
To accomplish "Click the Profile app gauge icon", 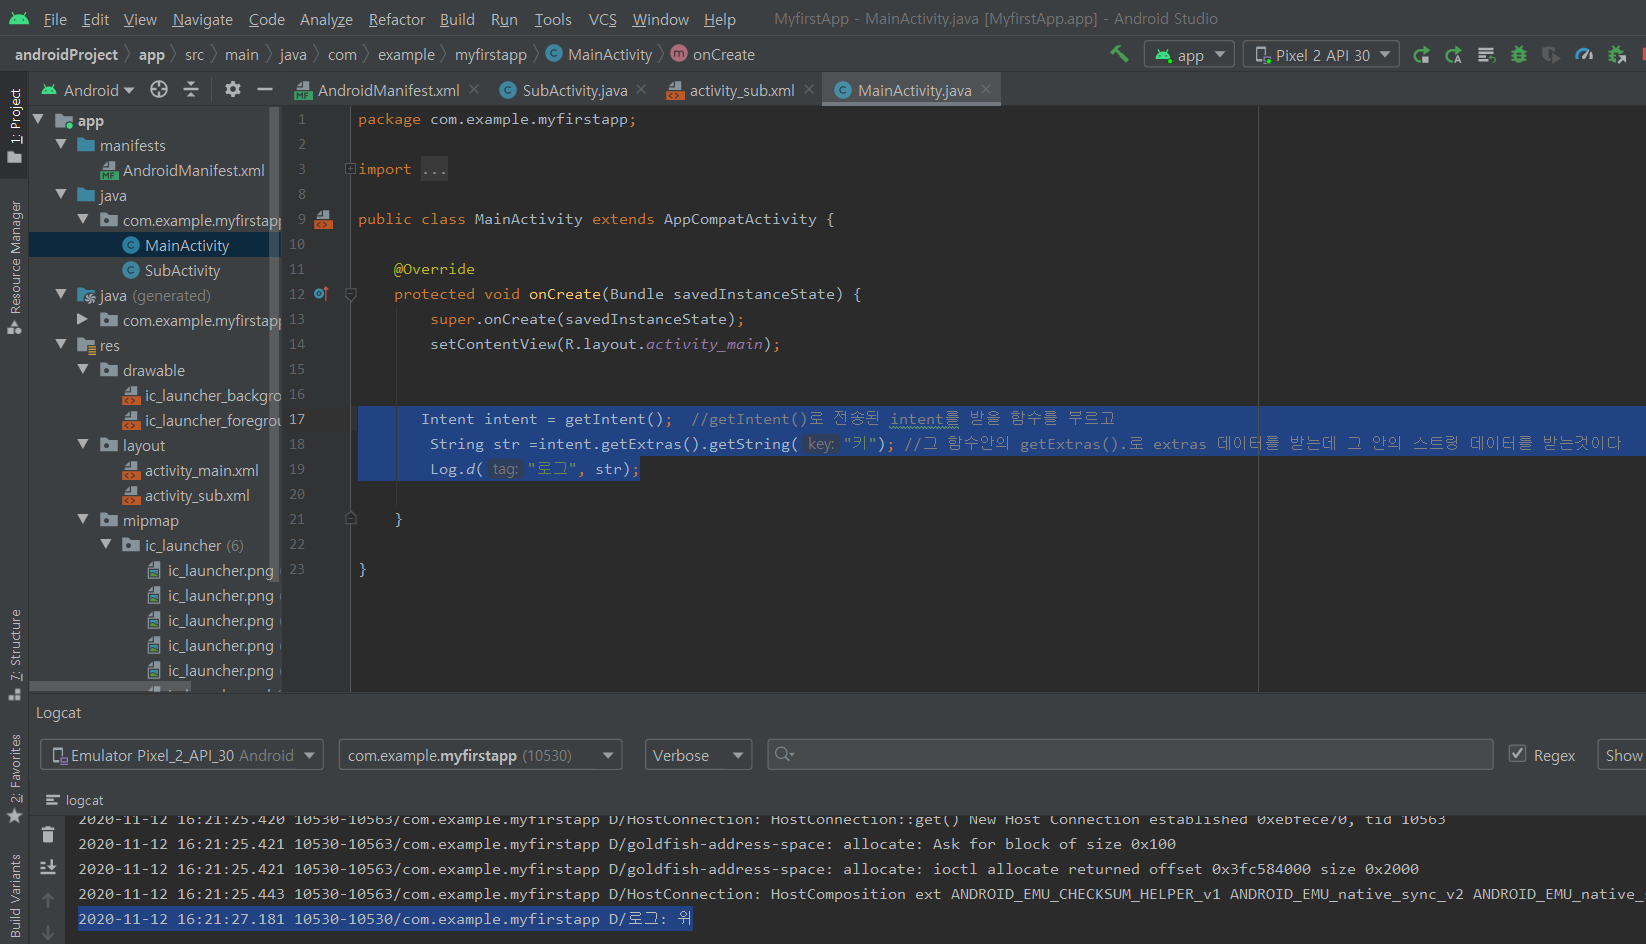I will coord(1584,55).
